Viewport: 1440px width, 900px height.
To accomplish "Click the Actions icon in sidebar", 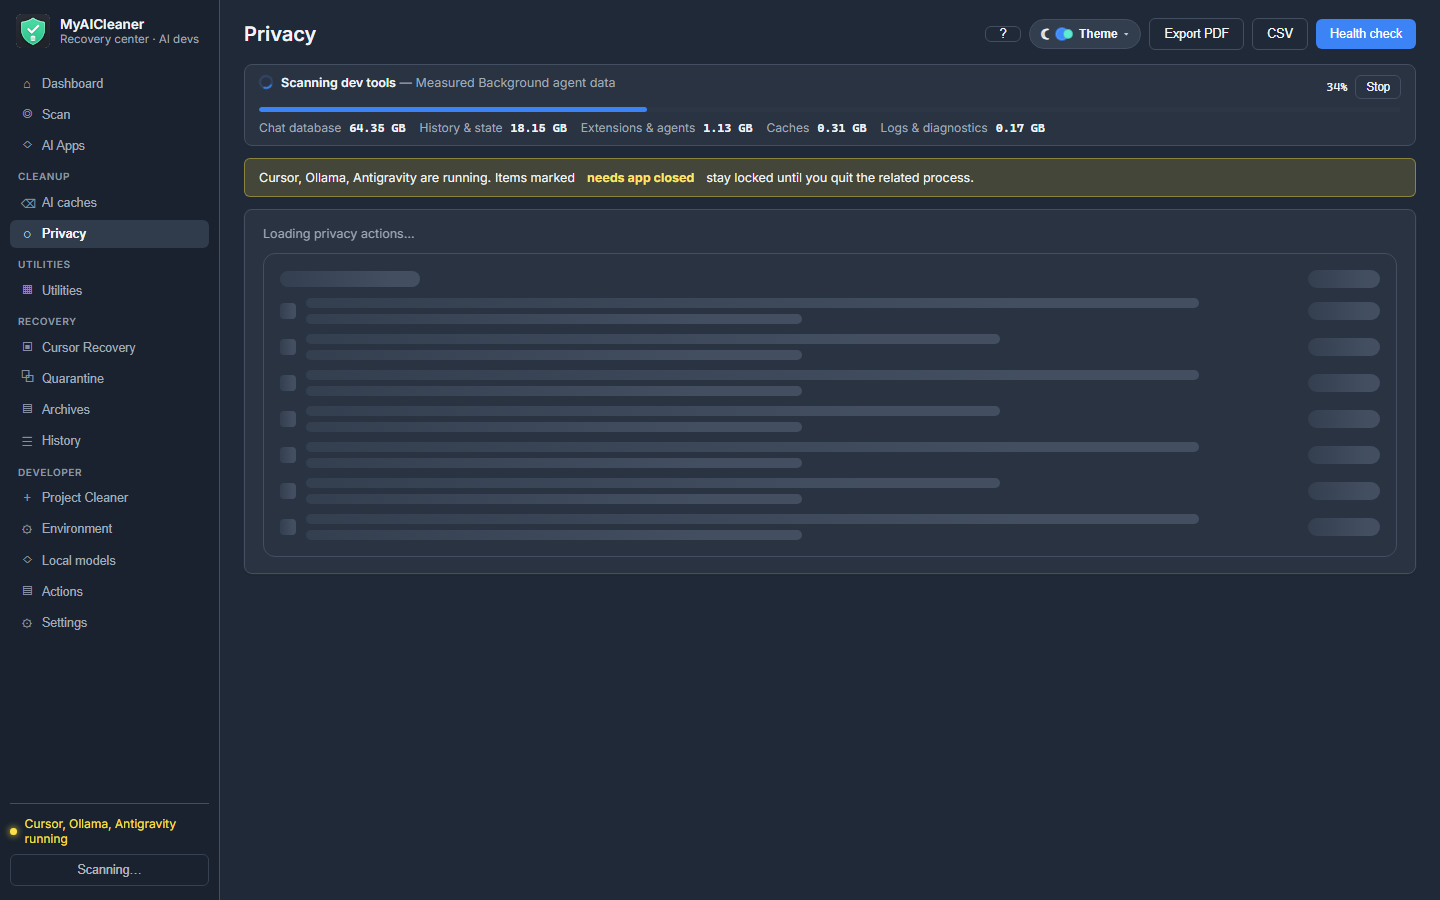I will click(27, 591).
